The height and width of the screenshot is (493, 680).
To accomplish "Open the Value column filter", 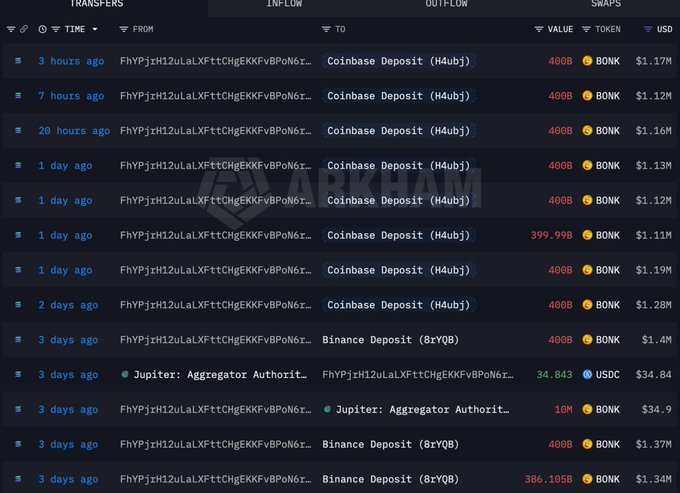I will pyautogui.click(x=539, y=29).
